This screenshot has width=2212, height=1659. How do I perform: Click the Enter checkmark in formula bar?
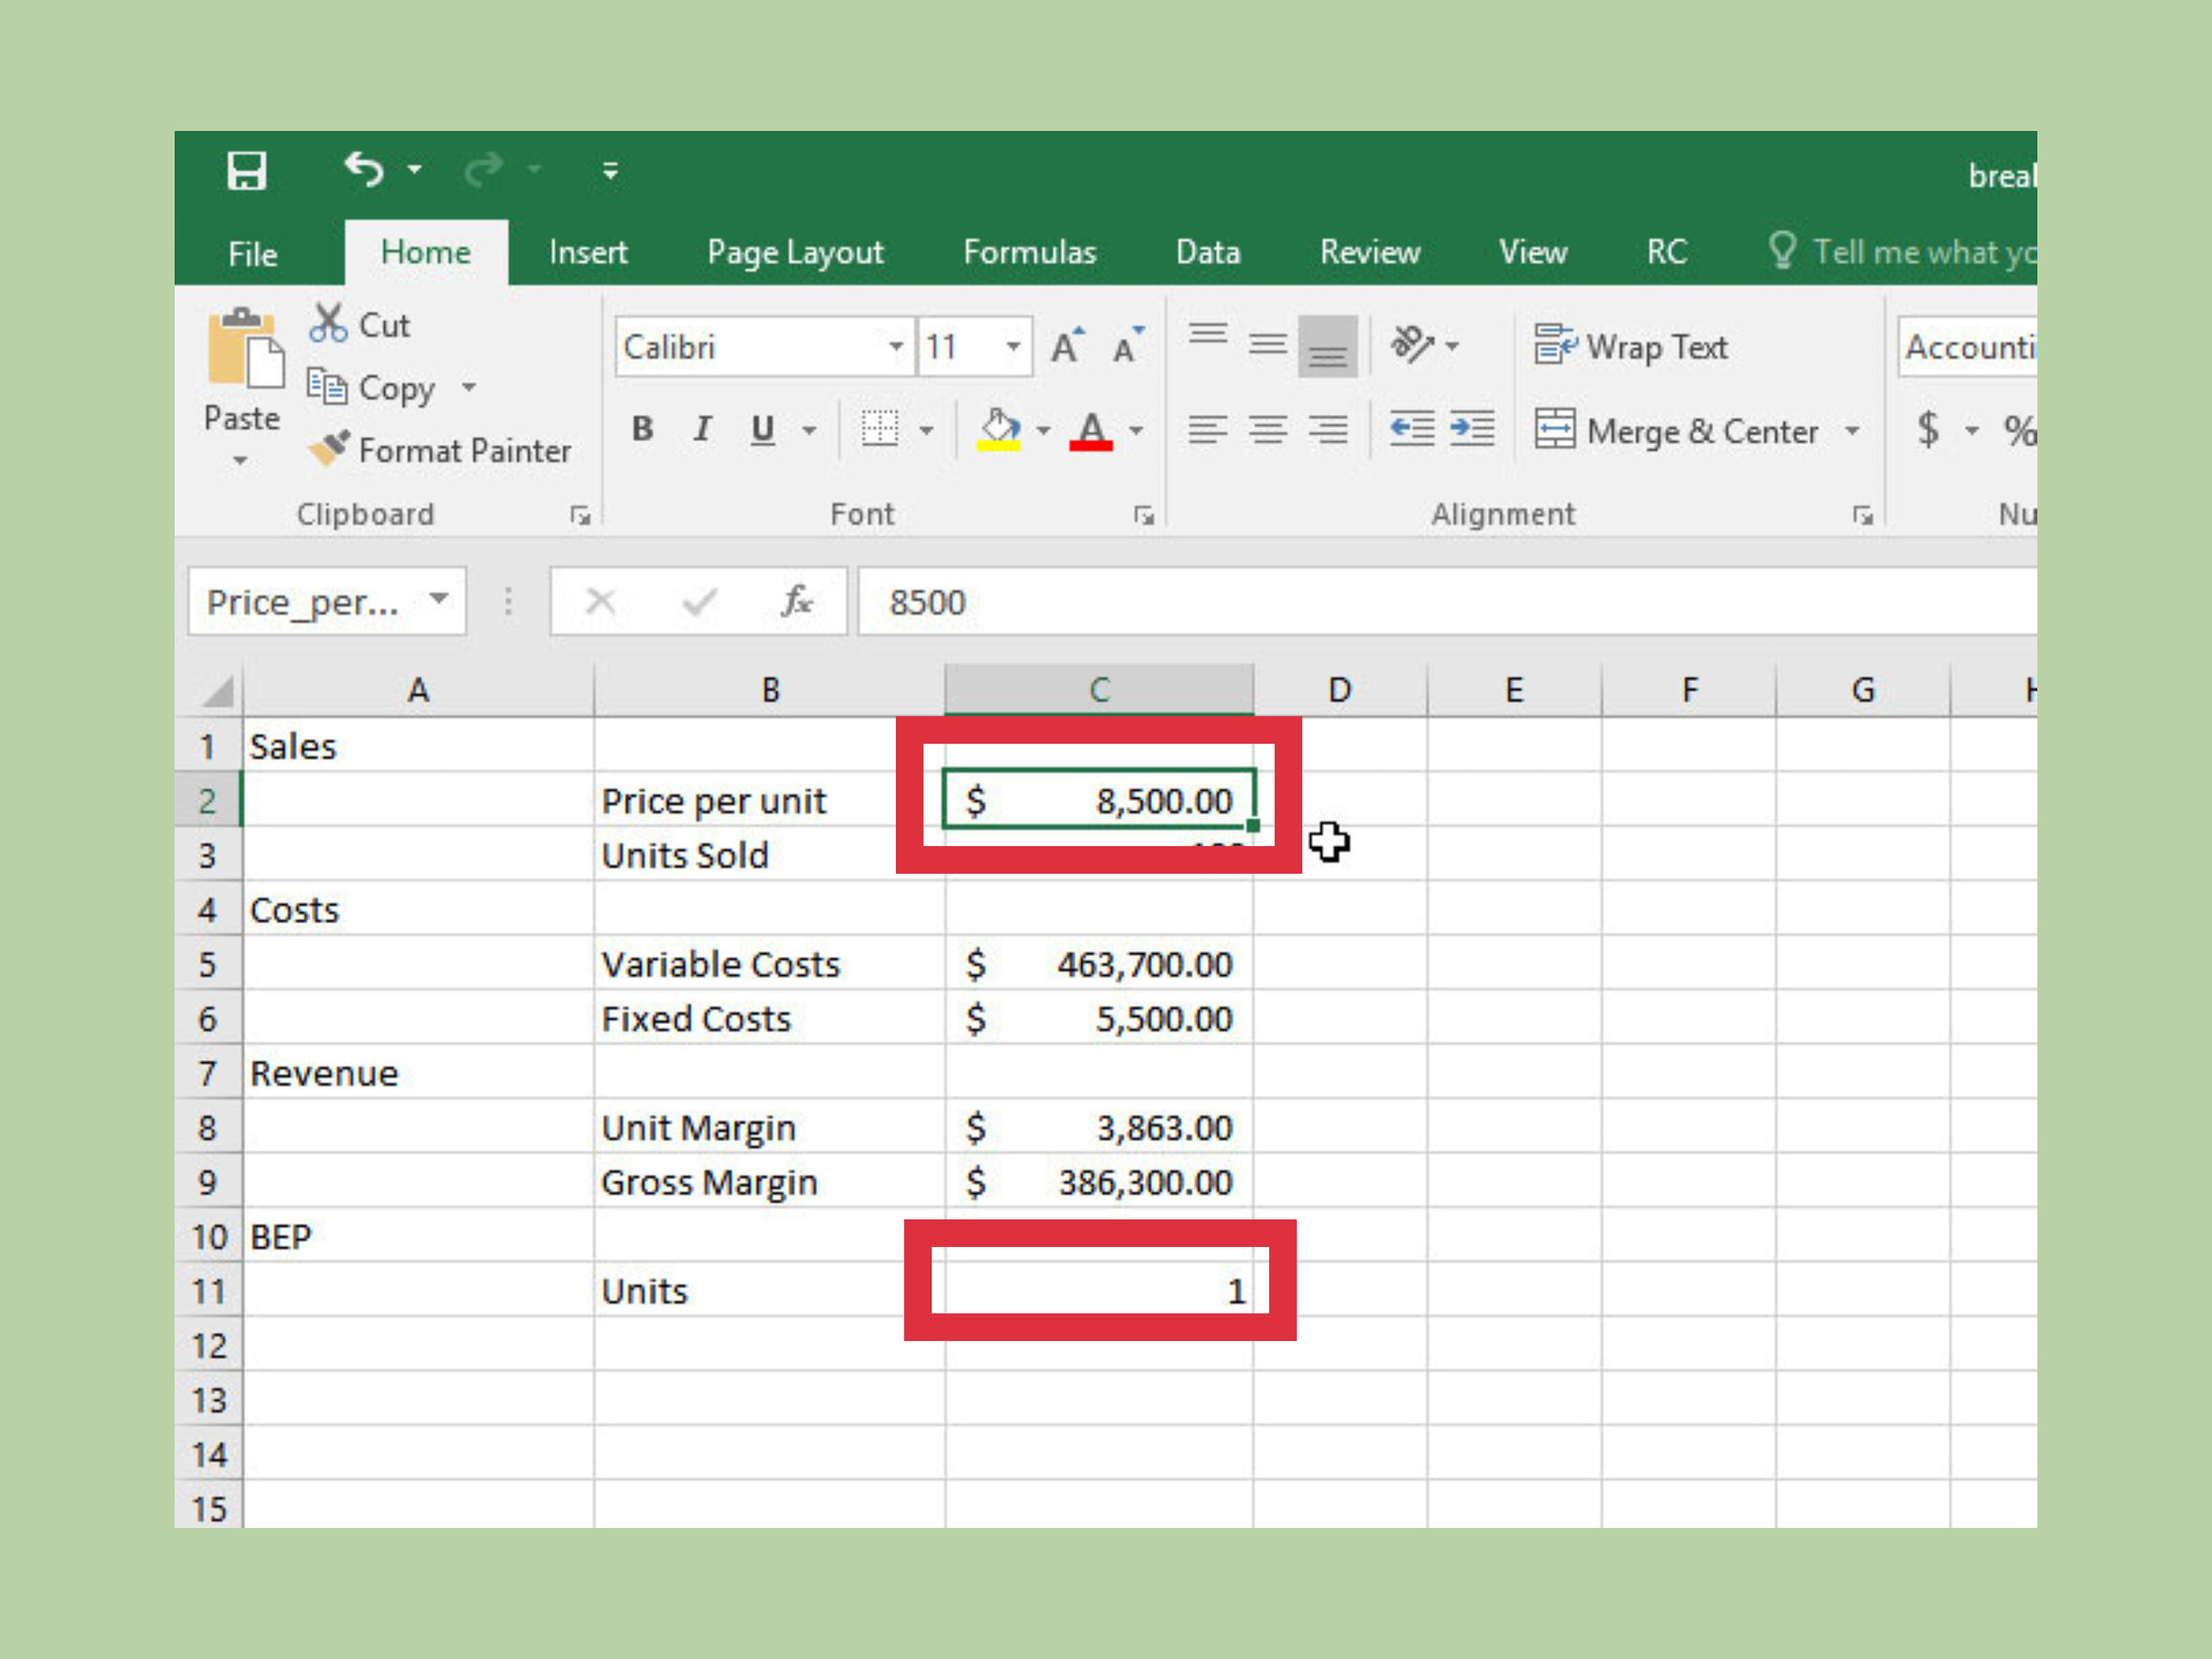click(699, 601)
